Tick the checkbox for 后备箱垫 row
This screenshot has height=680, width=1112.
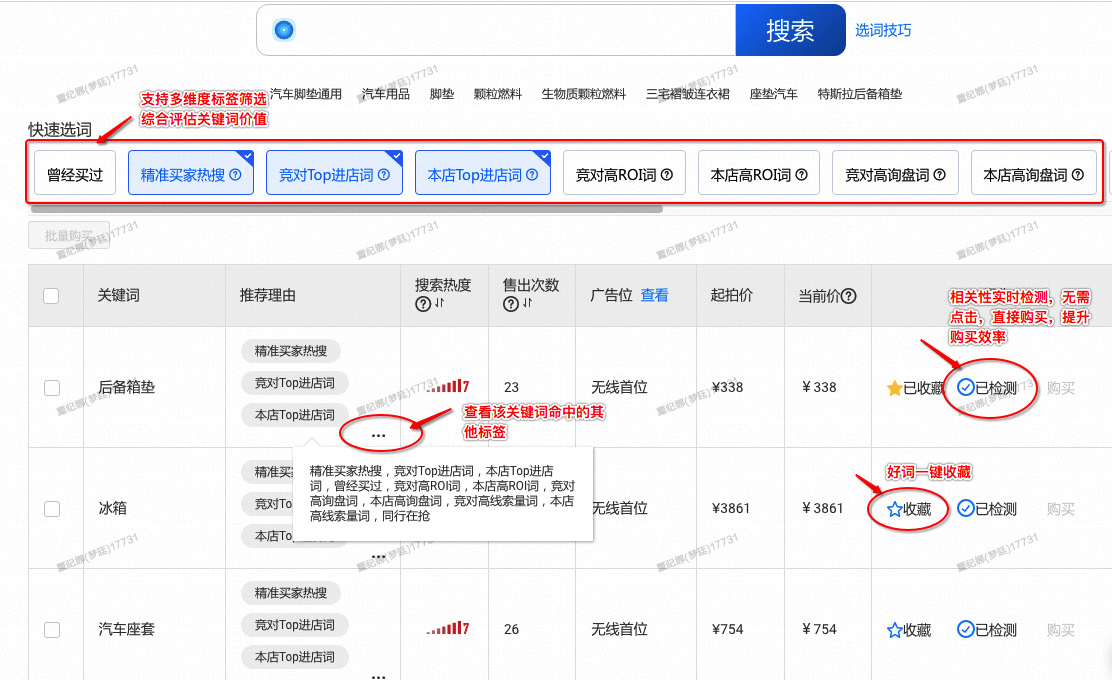(x=52, y=388)
